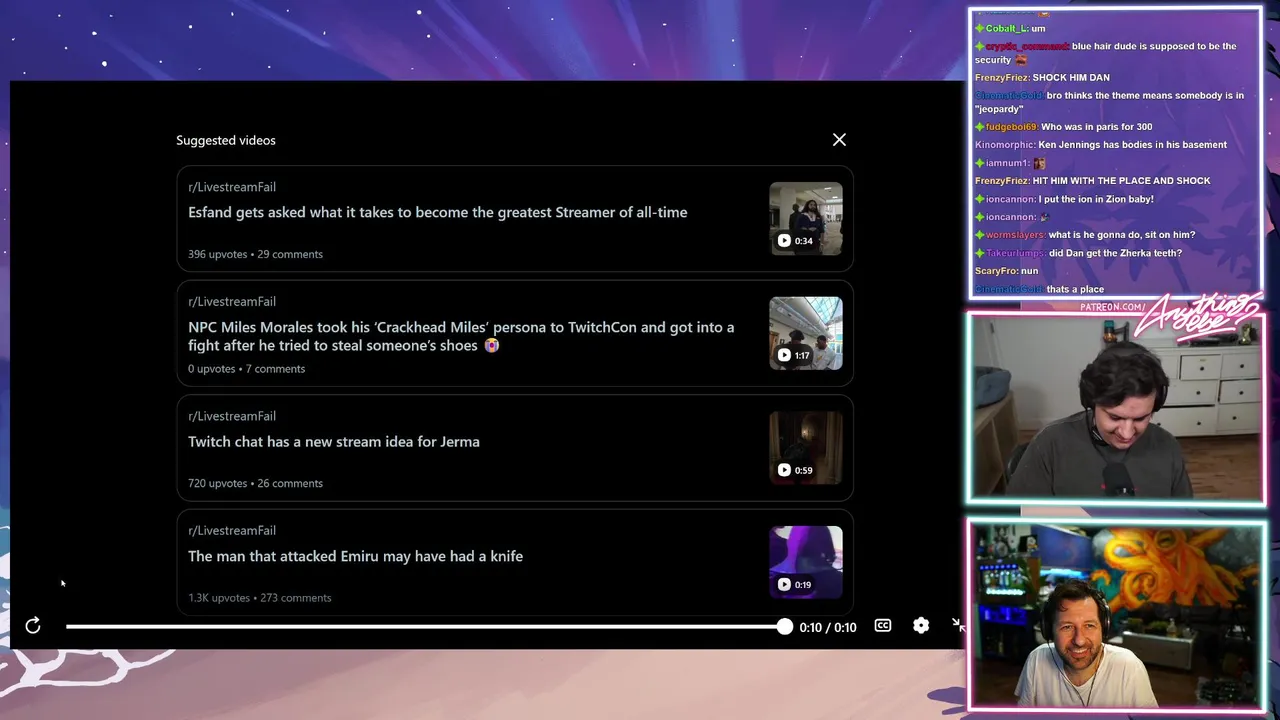Click ScaryFro 'nun' chat message
The image size is (1280, 720).
pos(1006,271)
